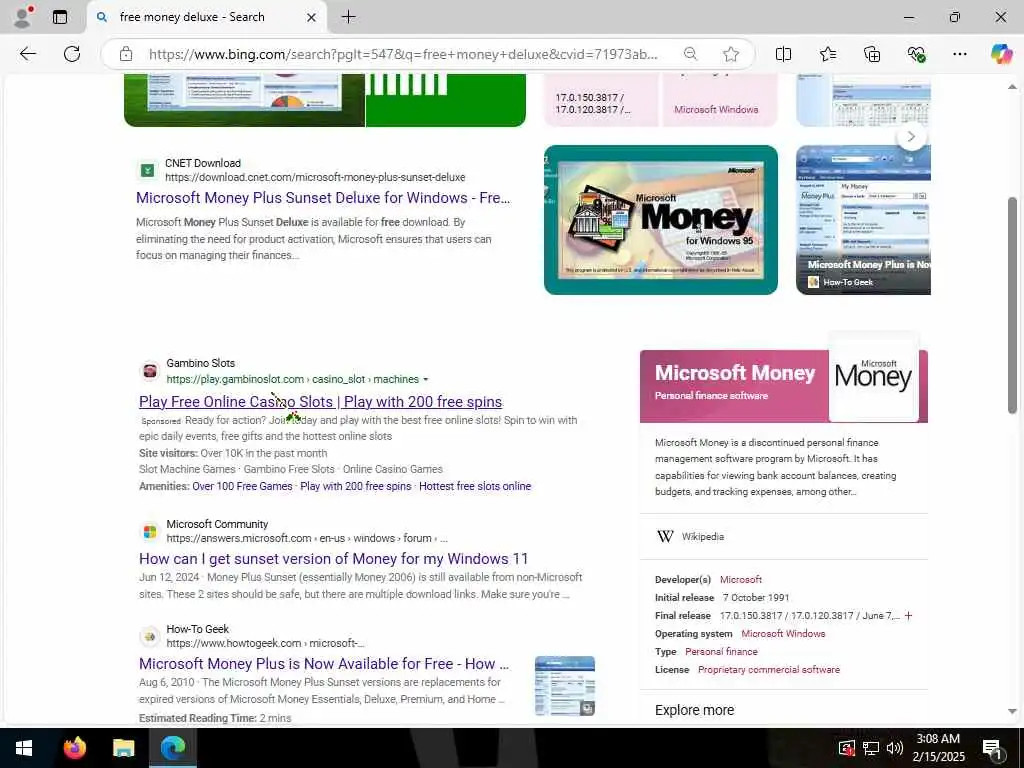Click the Microsoft Community favicon
This screenshot has height=768, width=1024.
150,532
